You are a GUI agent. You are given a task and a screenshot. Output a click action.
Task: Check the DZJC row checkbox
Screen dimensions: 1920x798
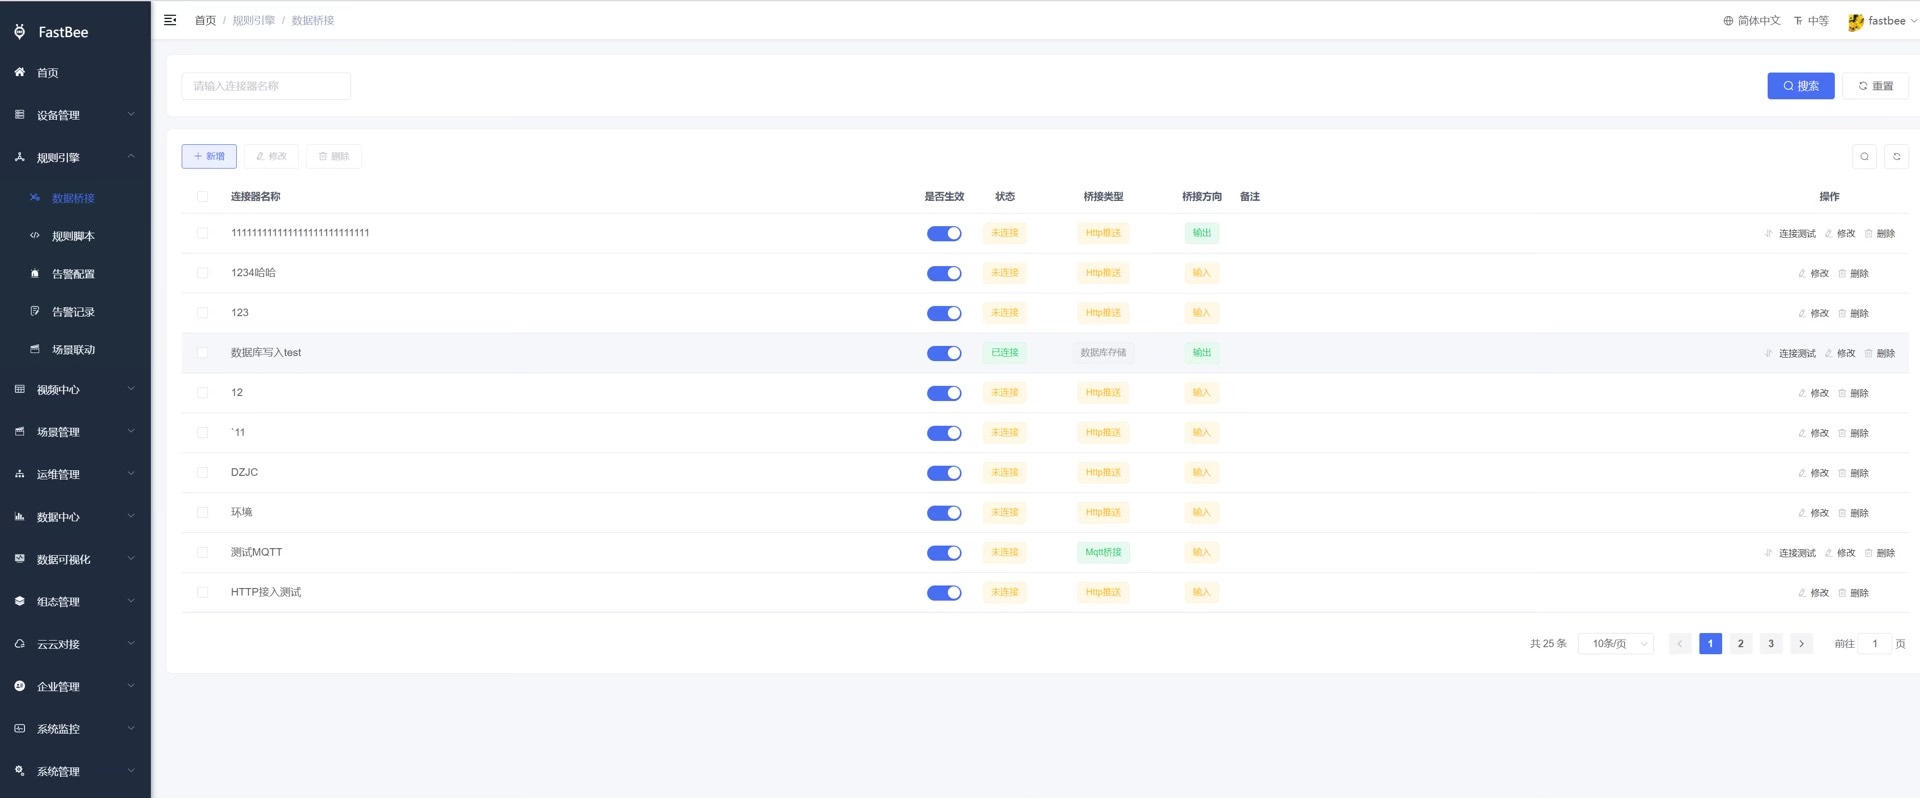point(203,473)
